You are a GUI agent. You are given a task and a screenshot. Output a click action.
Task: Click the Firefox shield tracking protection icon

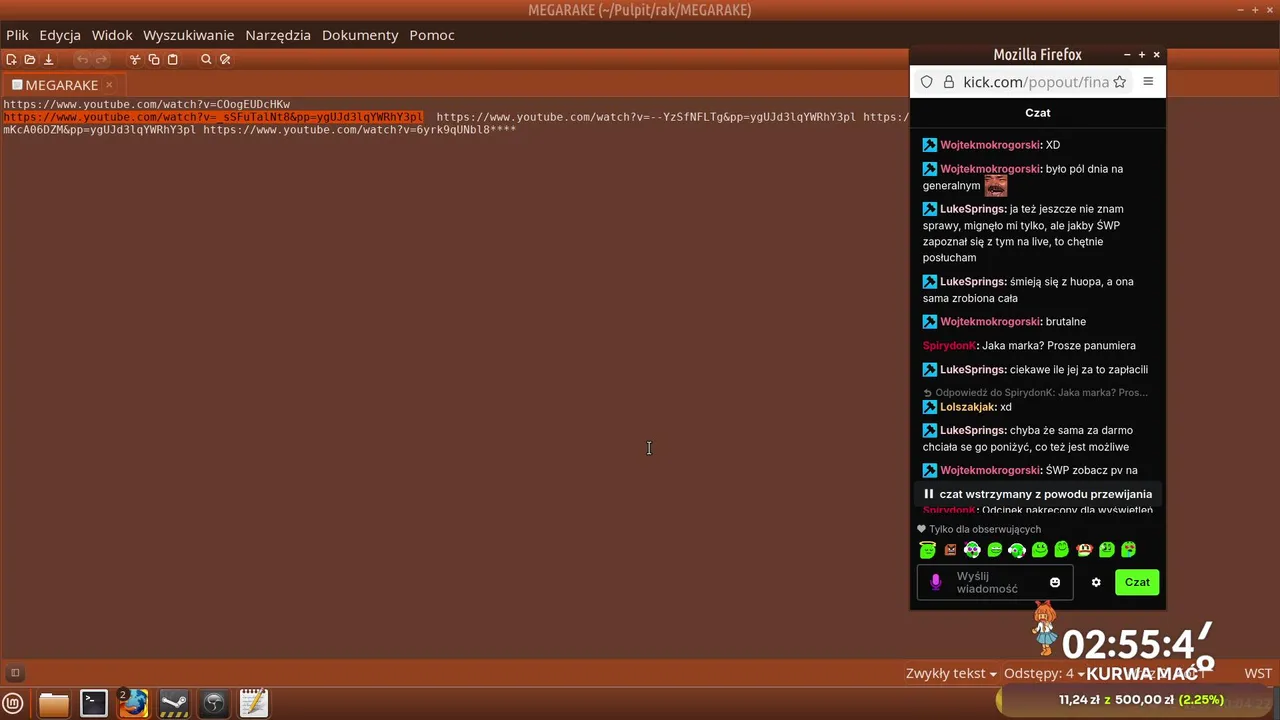tap(926, 82)
